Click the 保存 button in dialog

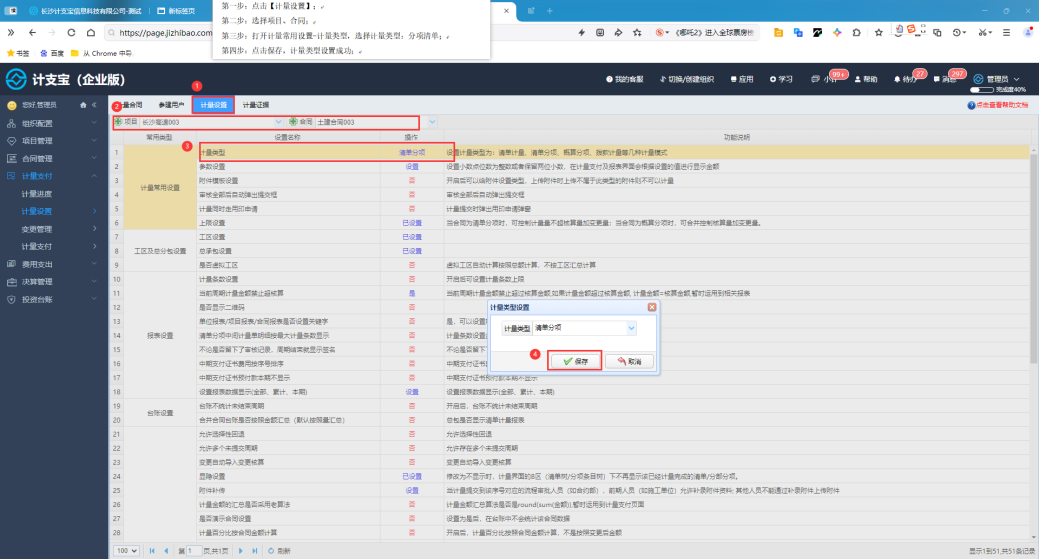575,361
